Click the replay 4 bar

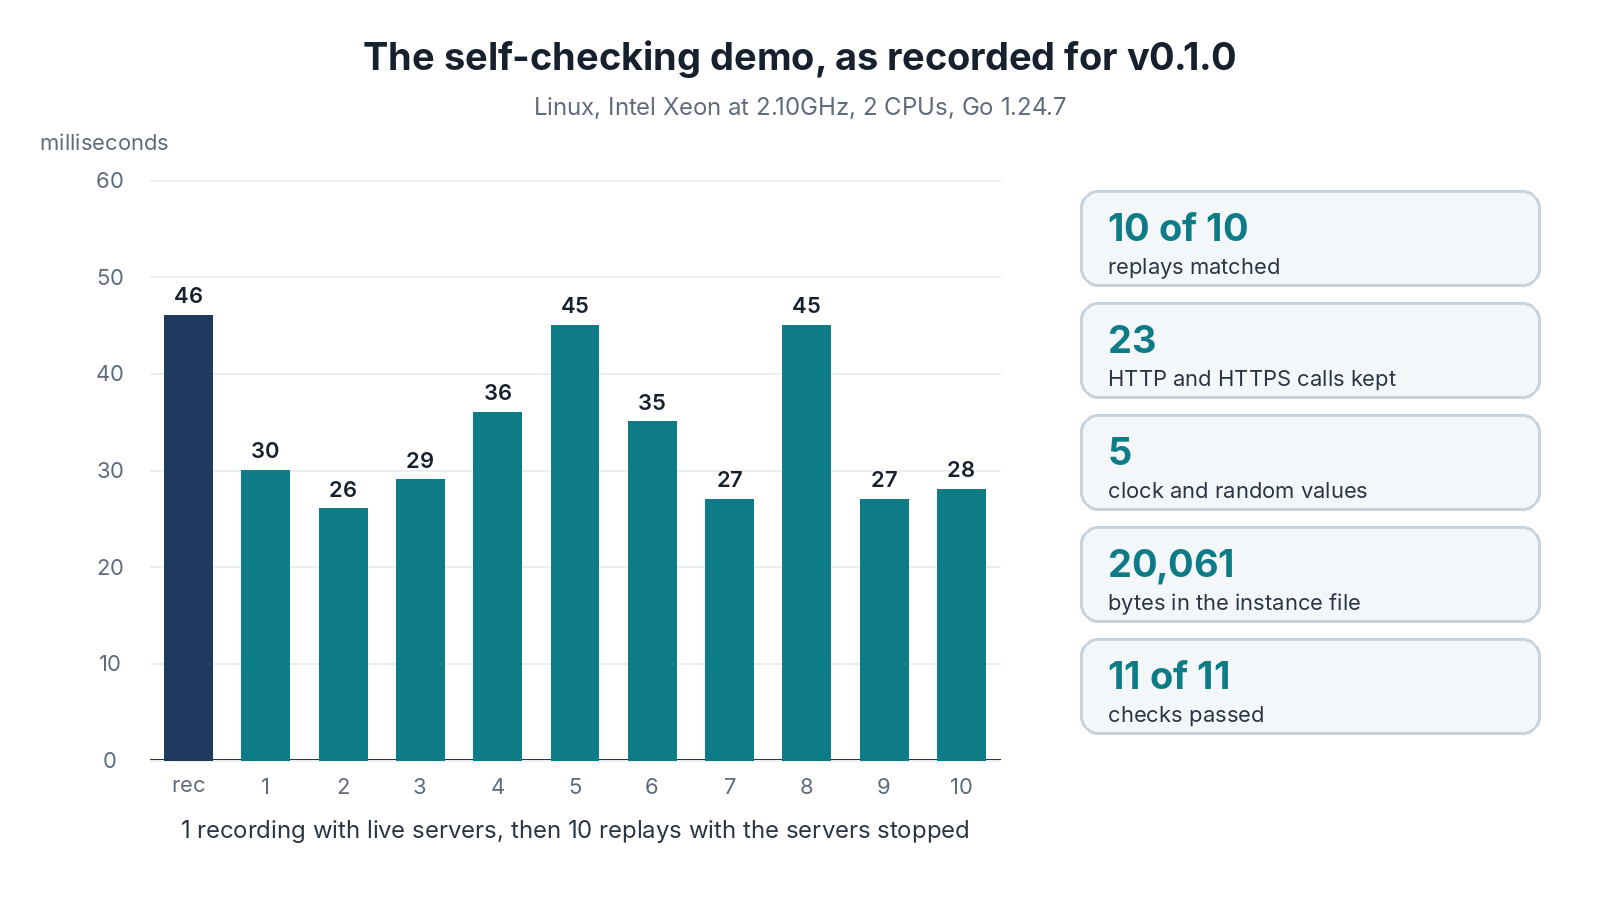click(x=497, y=586)
